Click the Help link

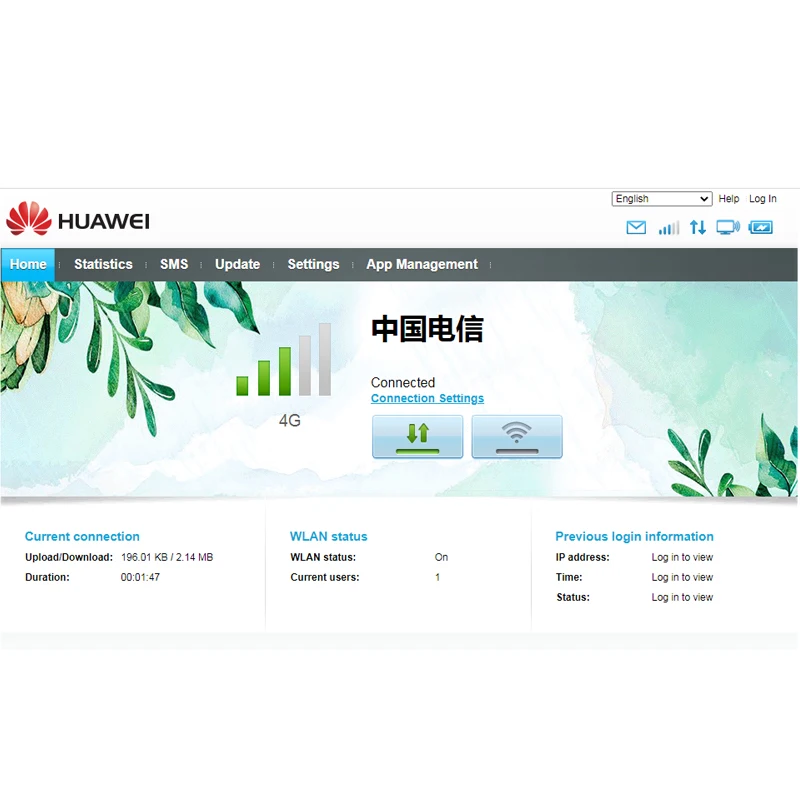point(729,199)
